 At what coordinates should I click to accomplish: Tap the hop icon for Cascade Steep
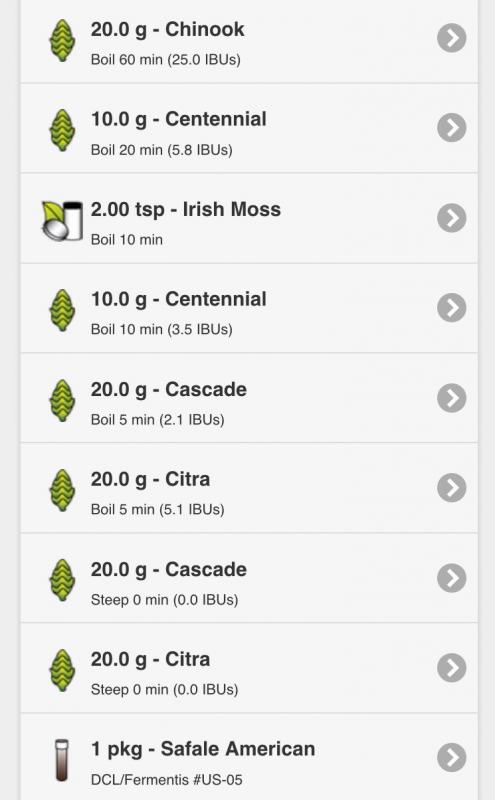click(x=62, y=580)
